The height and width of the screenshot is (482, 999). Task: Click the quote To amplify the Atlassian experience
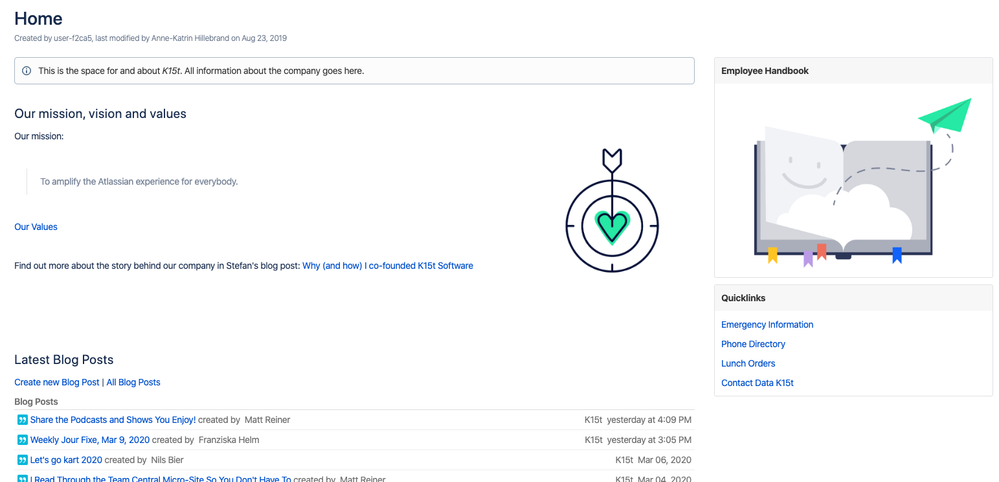(139, 181)
